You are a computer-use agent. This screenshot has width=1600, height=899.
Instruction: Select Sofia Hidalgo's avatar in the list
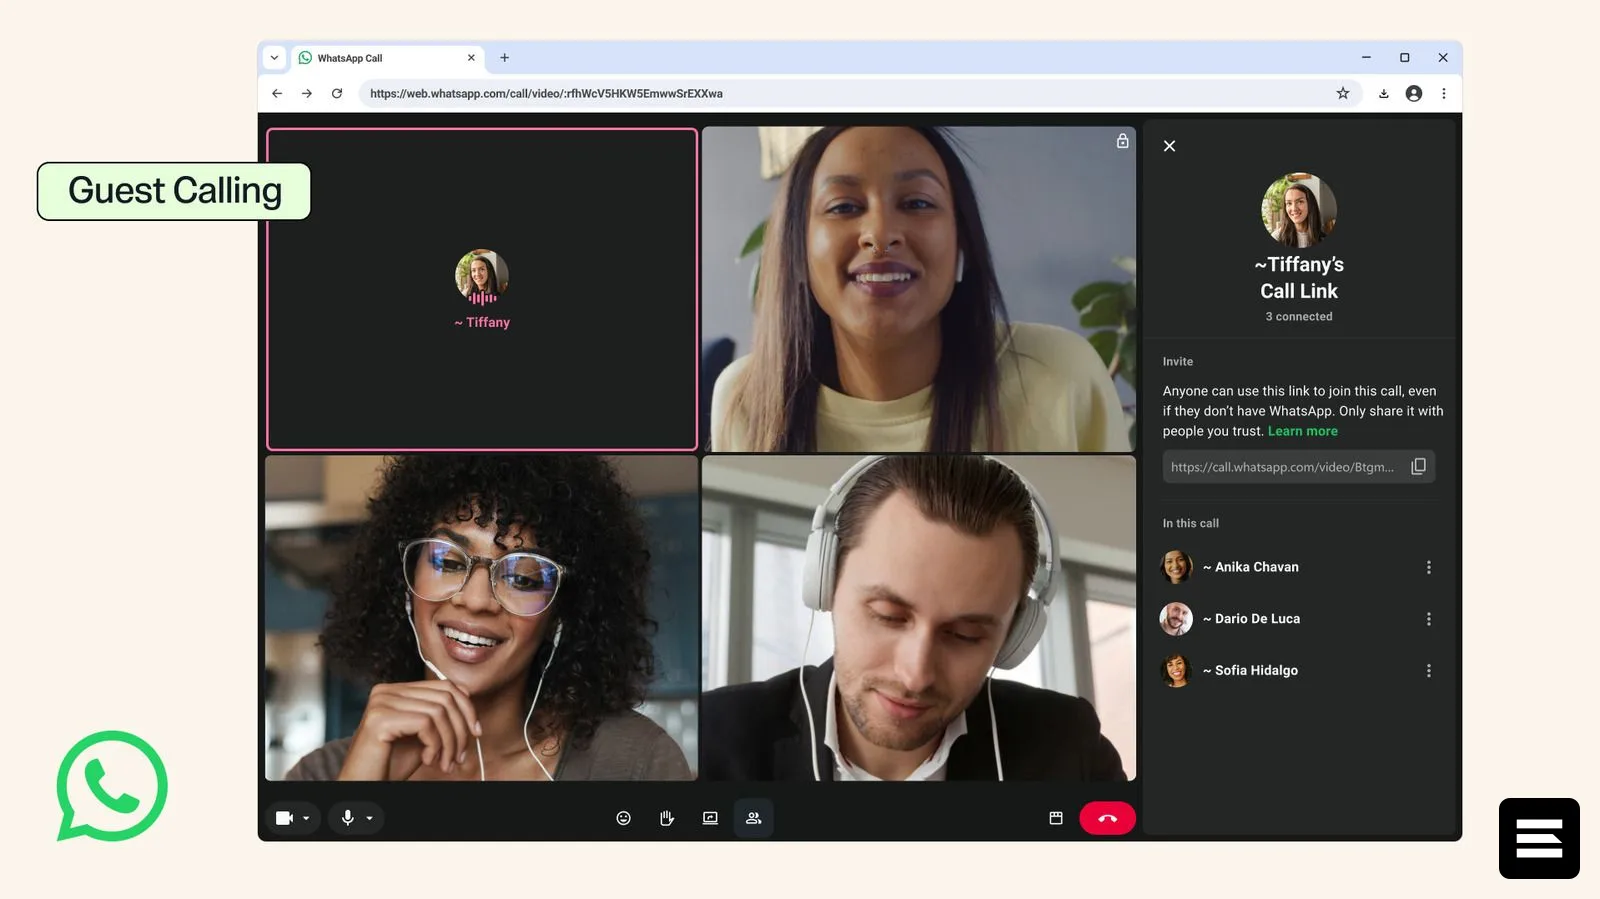pos(1176,671)
